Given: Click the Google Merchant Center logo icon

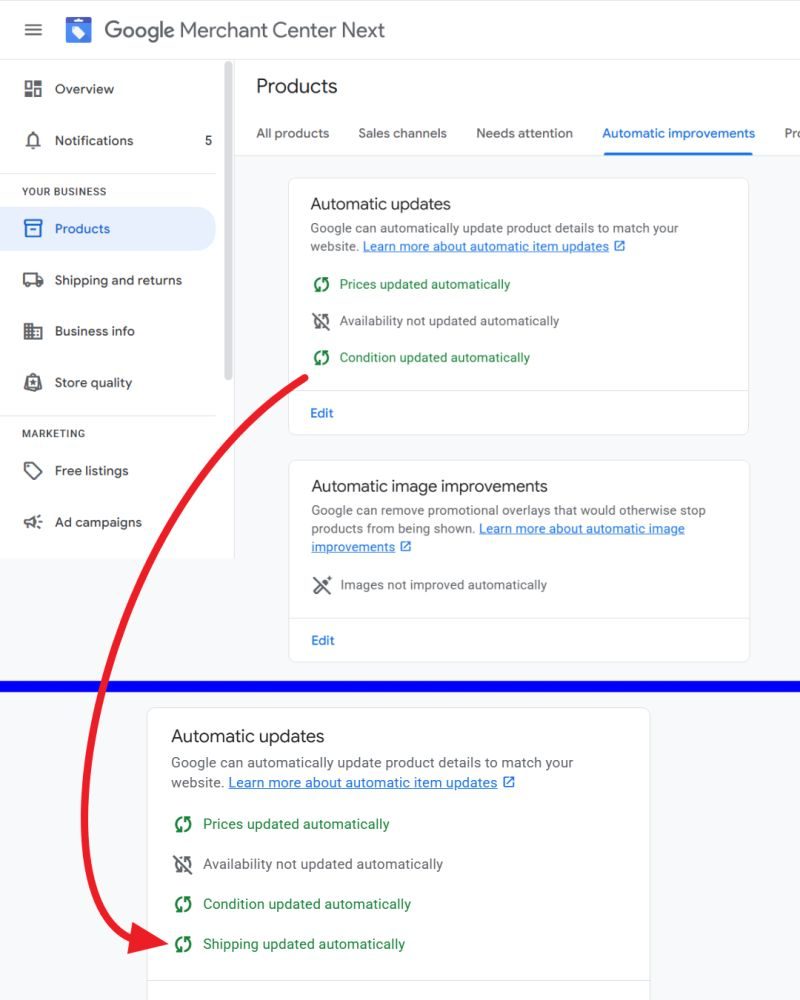Looking at the screenshot, I should click(x=79, y=30).
